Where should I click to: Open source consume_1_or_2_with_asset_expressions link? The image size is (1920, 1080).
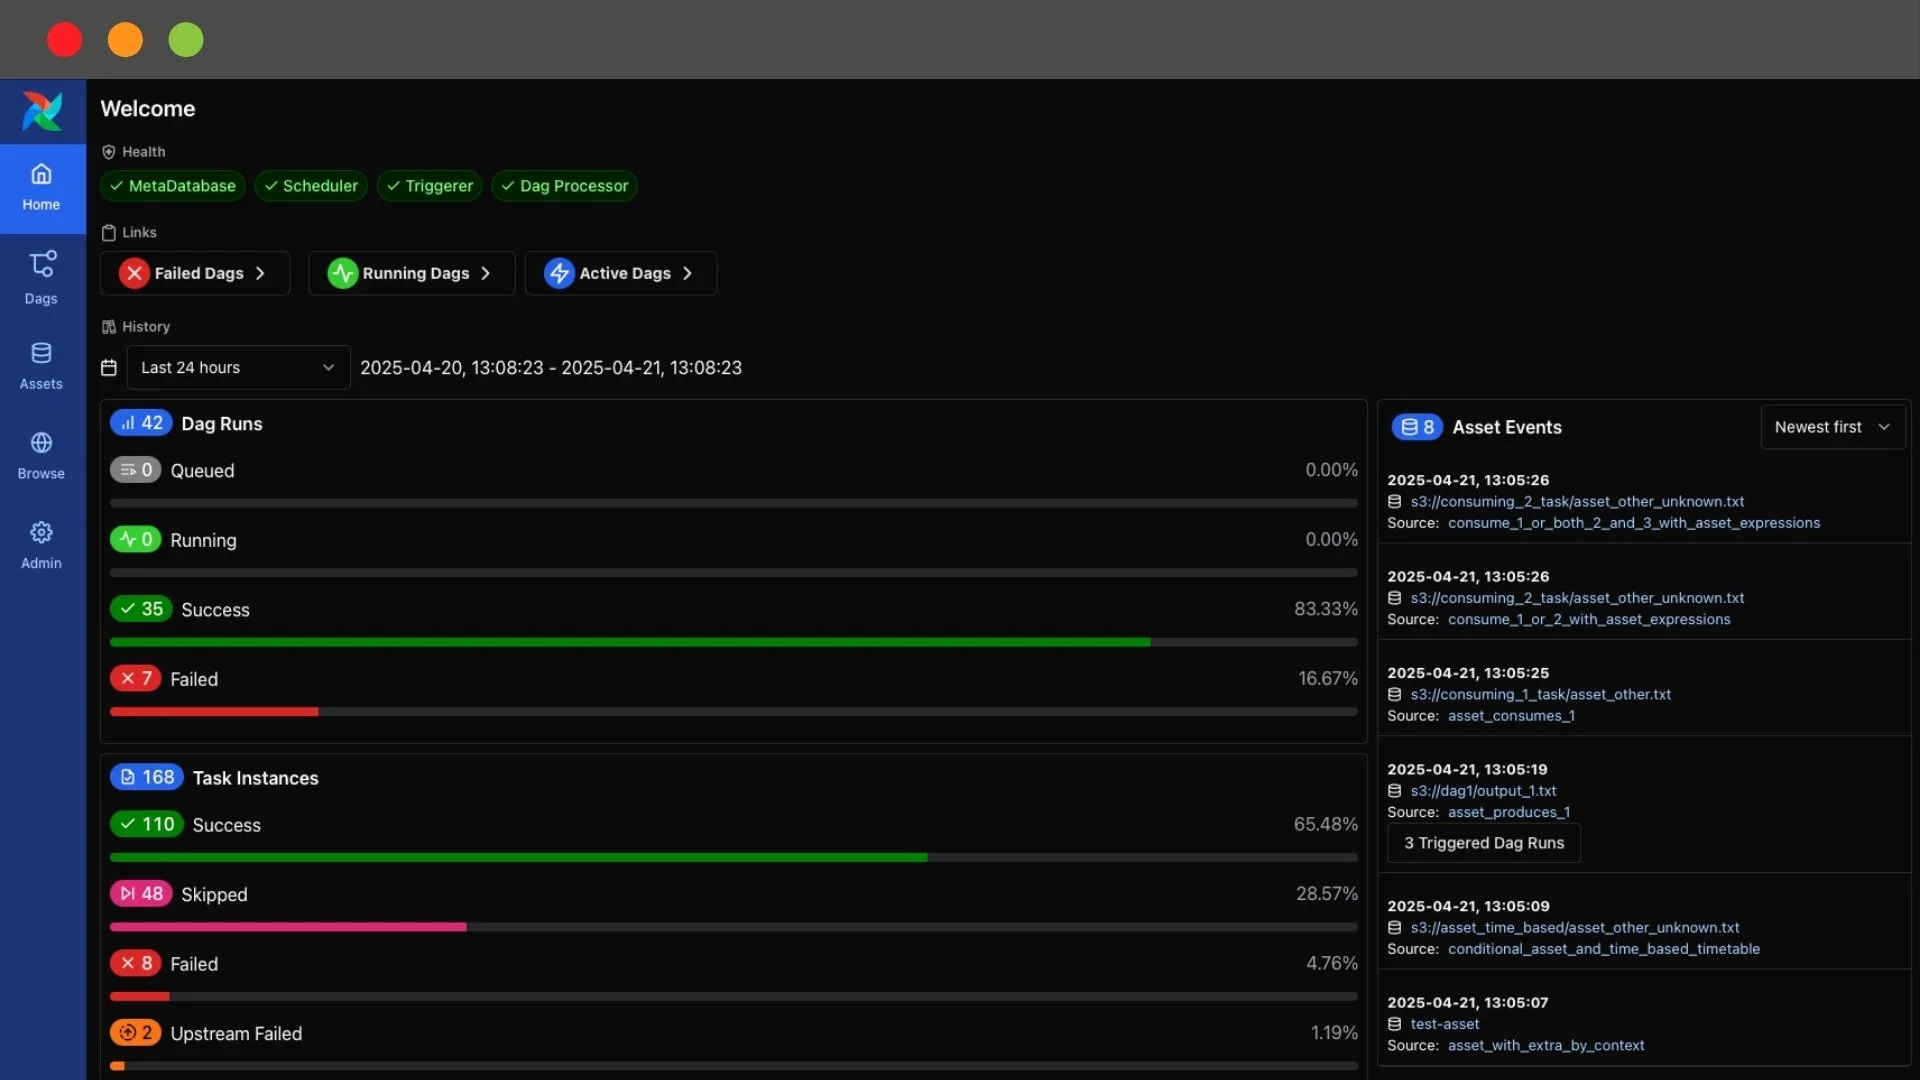[x=1589, y=620]
